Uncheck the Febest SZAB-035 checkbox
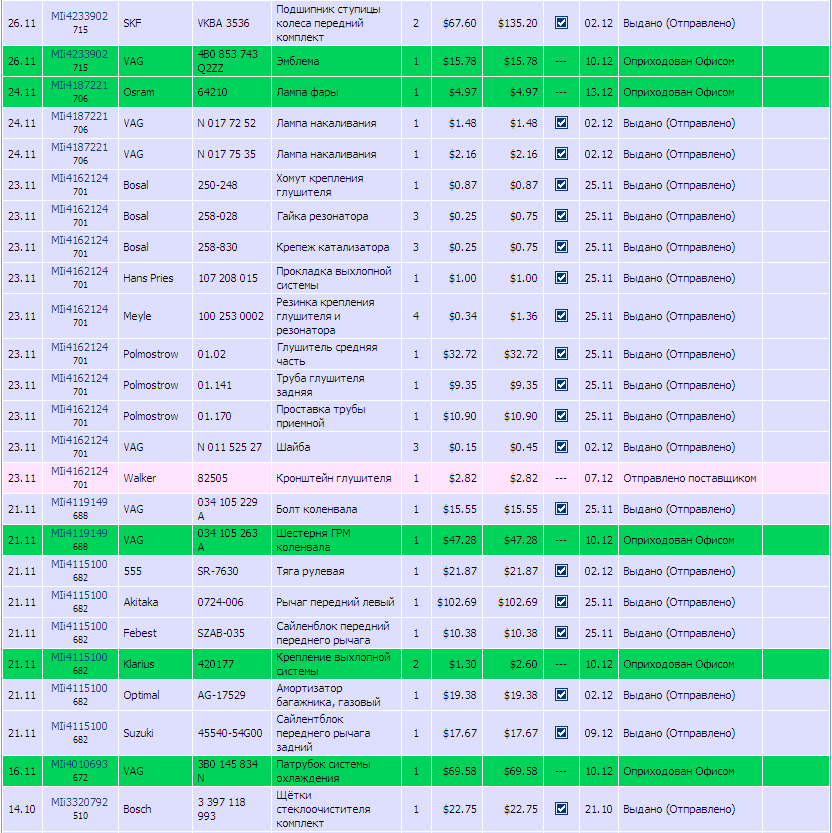This screenshot has height=833, width=832. tap(561, 633)
